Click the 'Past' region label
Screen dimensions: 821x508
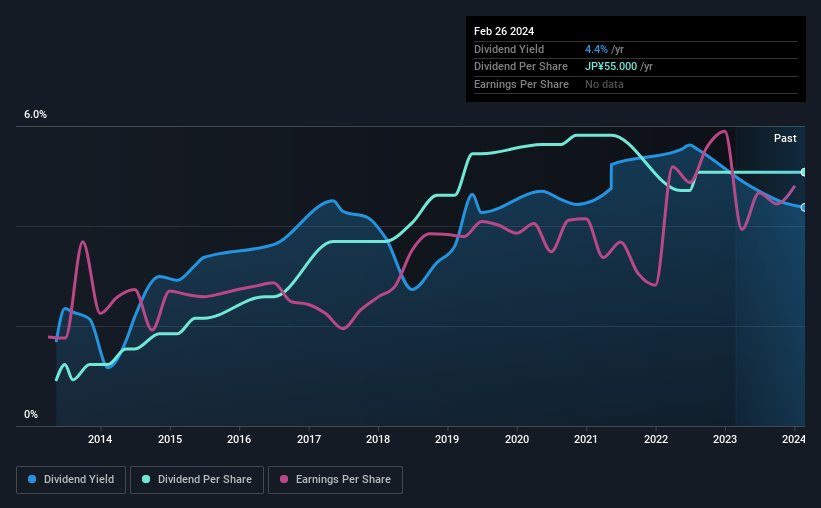[x=785, y=138]
